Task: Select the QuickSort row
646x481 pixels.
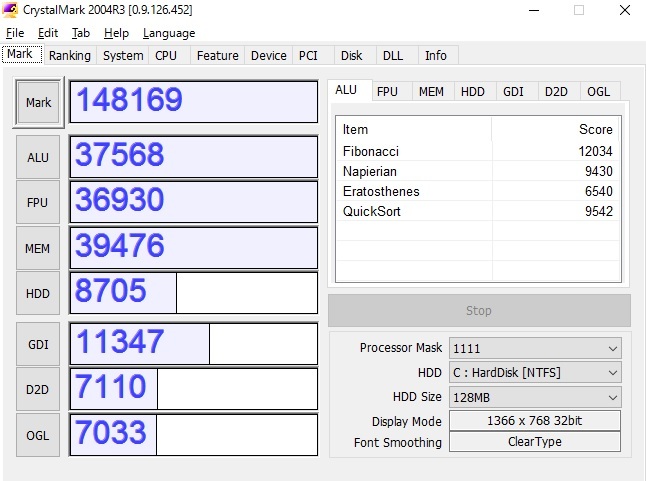Action: pyautogui.click(x=478, y=211)
